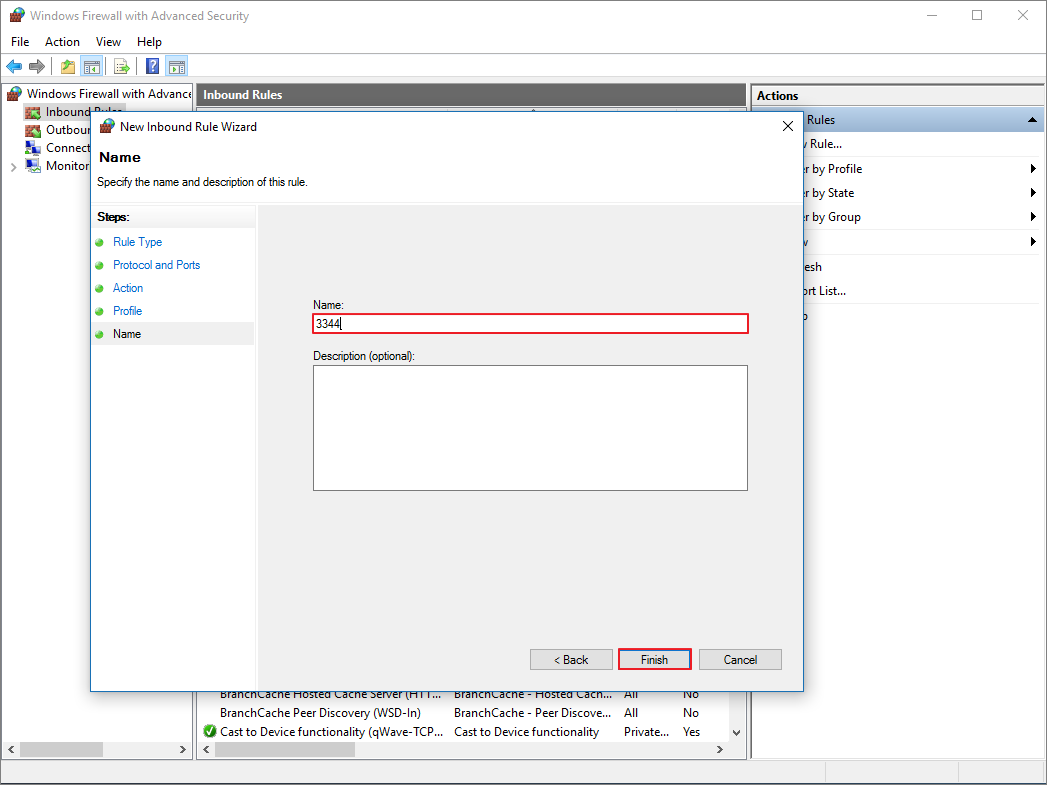Click the Back arrow toolbar icon
This screenshot has width=1047, height=785.
click(x=14, y=66)
